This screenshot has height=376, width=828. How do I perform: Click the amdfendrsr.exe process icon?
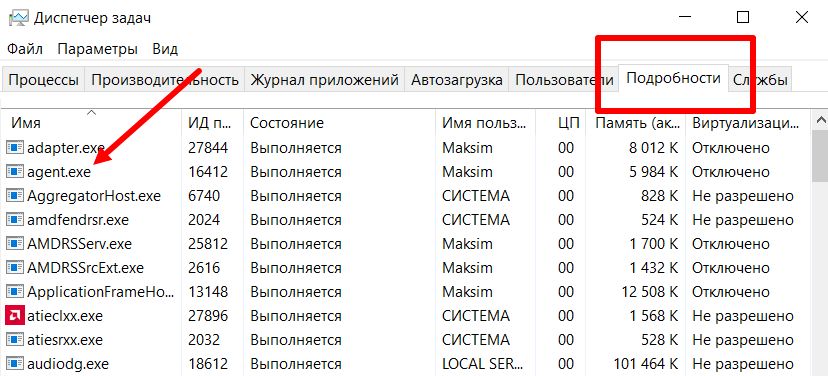(15, 220)
